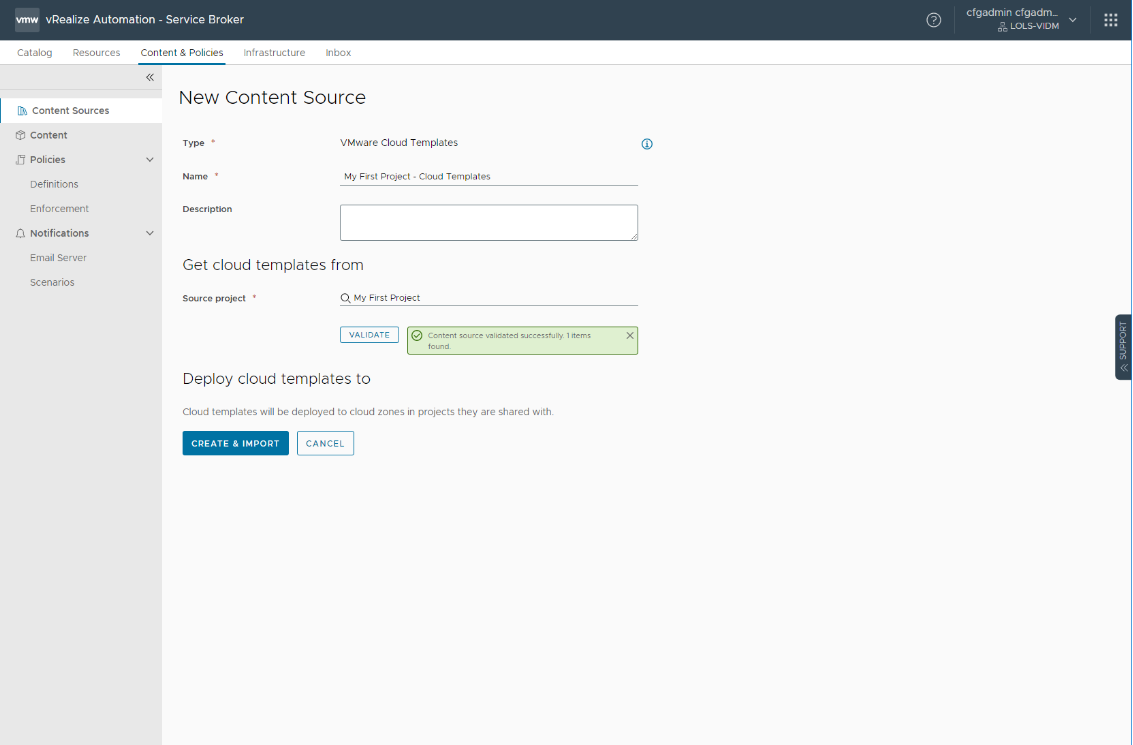Click the Source project search field
Viewport: 1133px width, 745px height.
tap(488, 298)
